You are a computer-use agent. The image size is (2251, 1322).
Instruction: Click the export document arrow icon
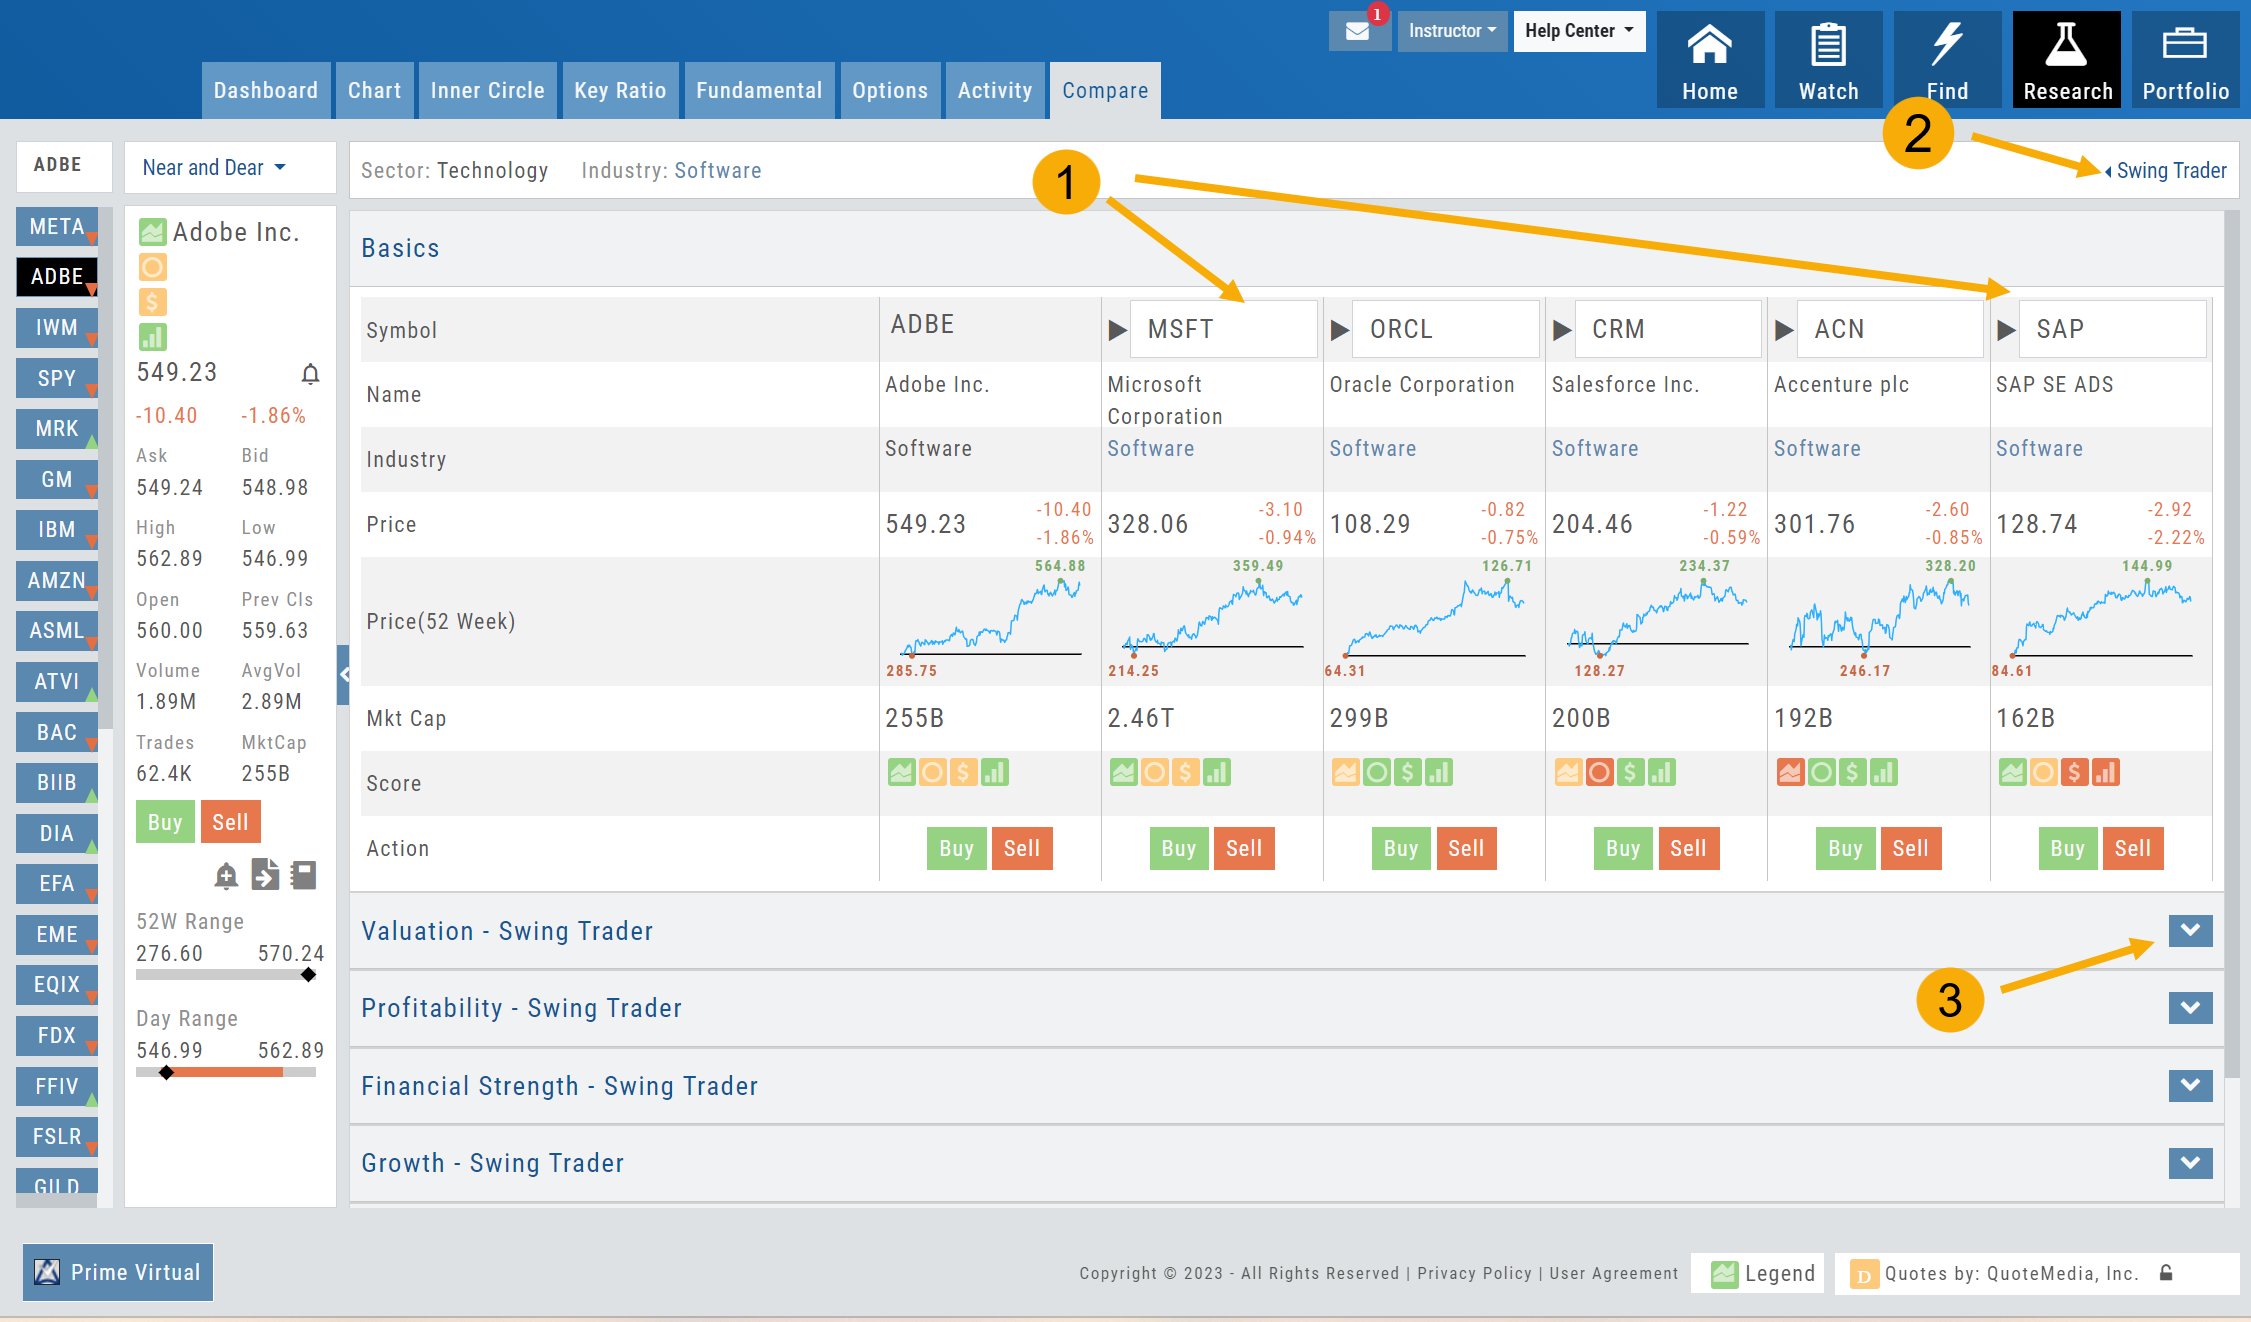pyautogui.click(x=265, y=875)
